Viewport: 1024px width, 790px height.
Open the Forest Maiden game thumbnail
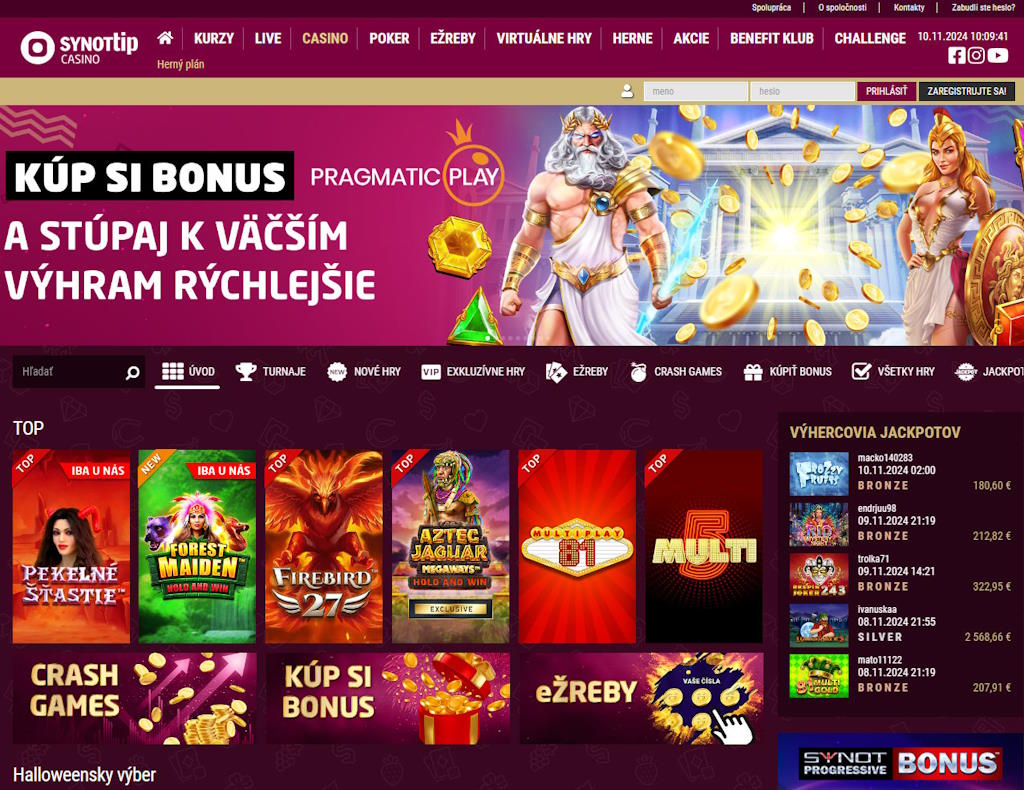coord(197,546)
